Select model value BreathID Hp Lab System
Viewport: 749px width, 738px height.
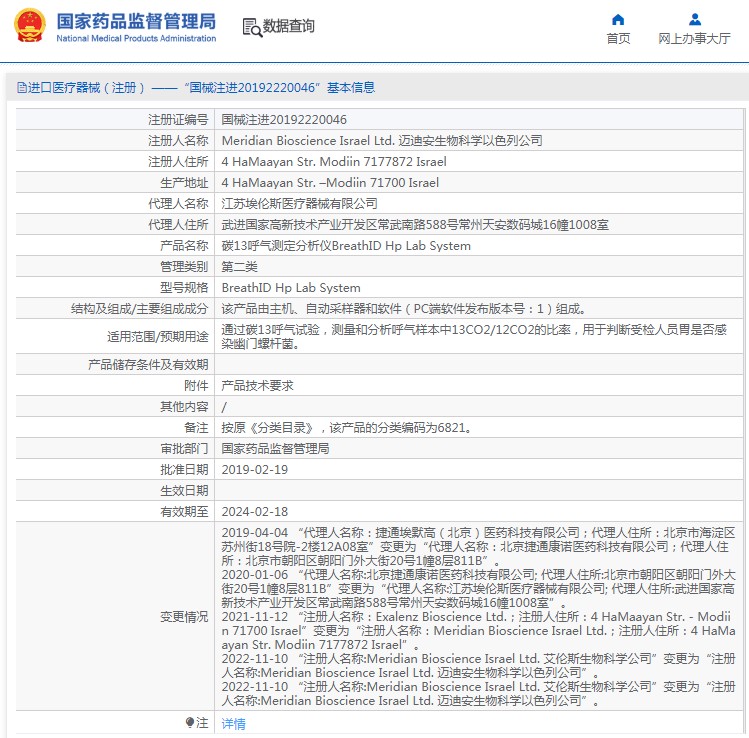(291, 288)
